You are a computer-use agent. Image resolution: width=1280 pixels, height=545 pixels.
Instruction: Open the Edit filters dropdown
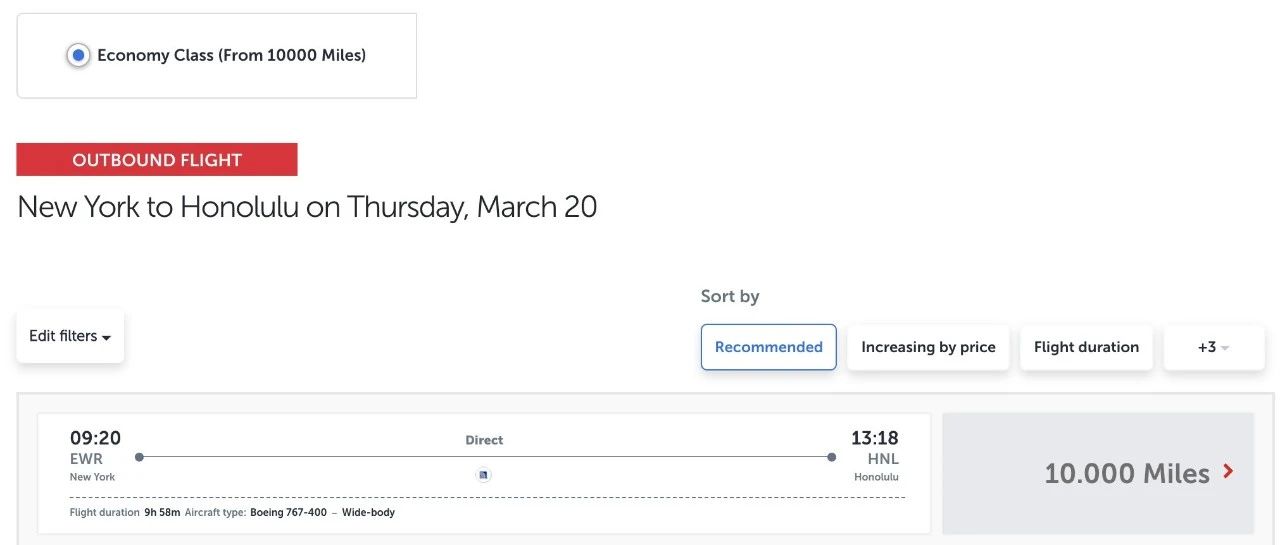pyautogui.click(x=70, y=336)
